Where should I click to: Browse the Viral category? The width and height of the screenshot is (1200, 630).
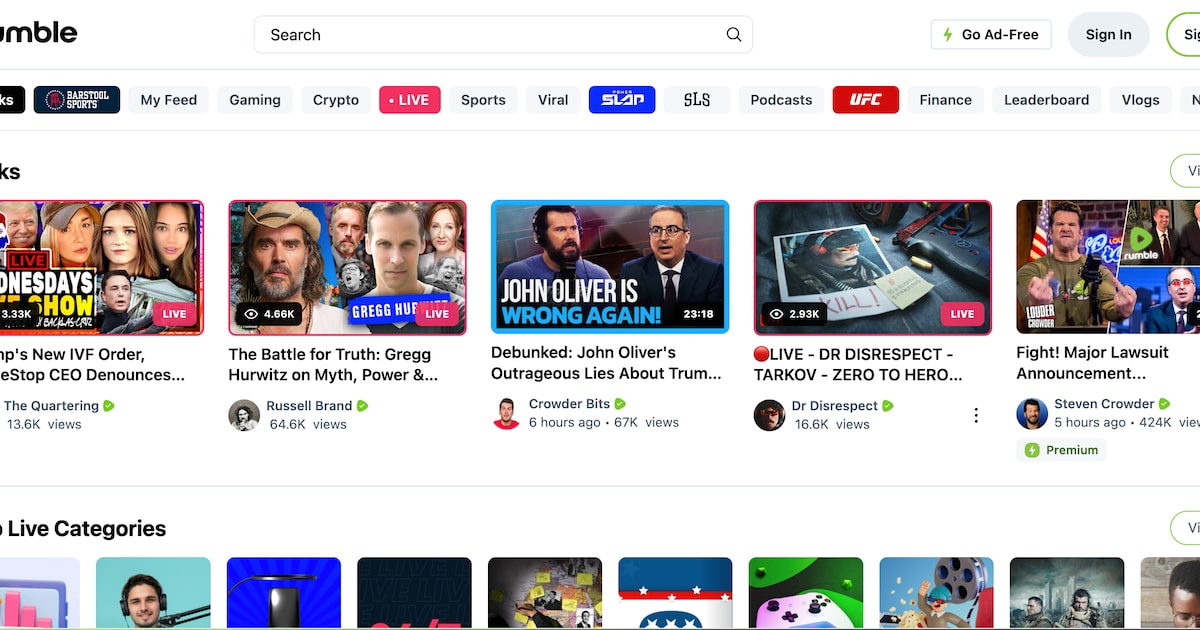553,100
